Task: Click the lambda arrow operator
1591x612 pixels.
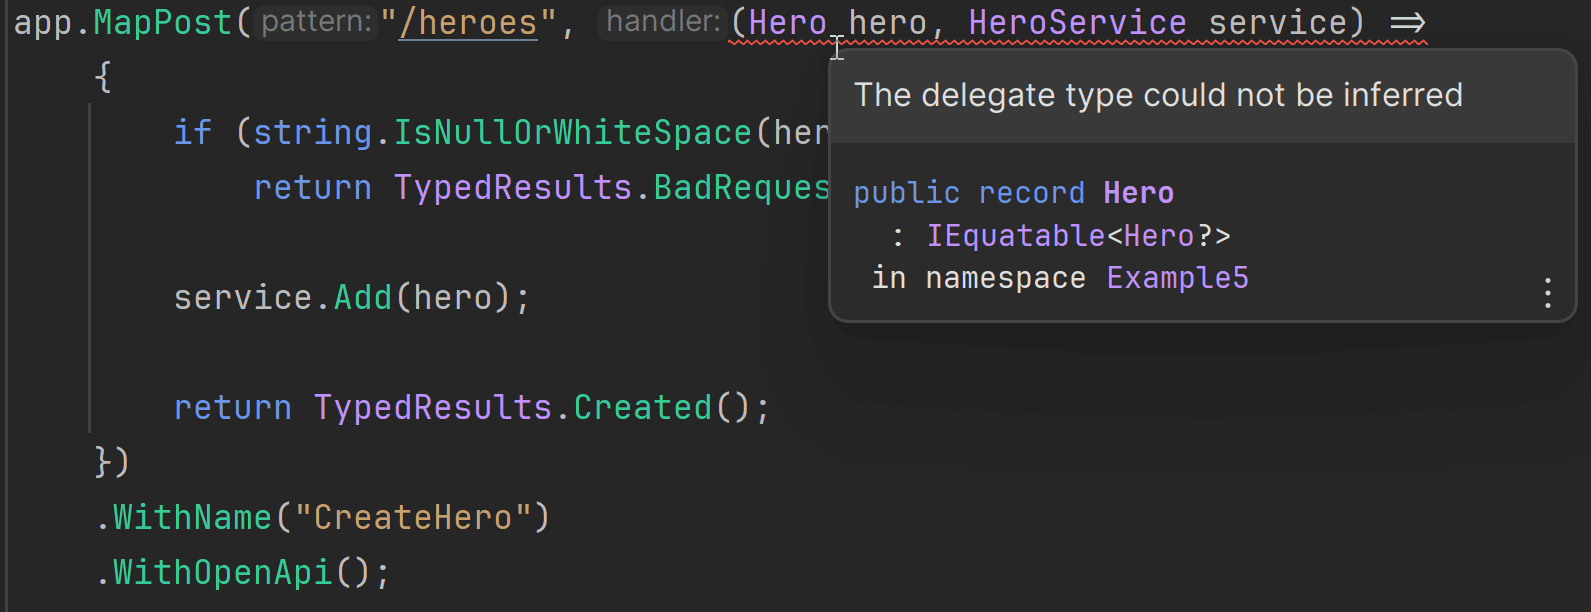Action: [x=1407, y=23]
